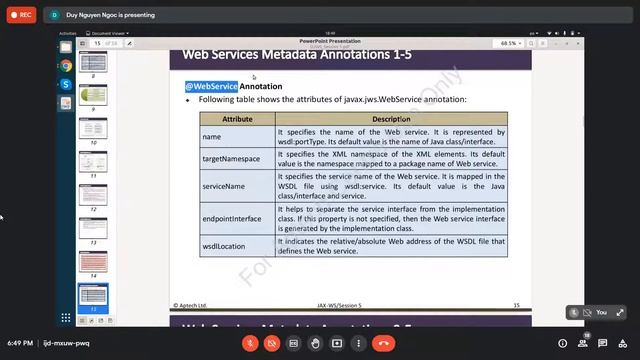Switch sidebar to thumbnails view
Viewport: 640px width, 360px height.
[82, 321]
